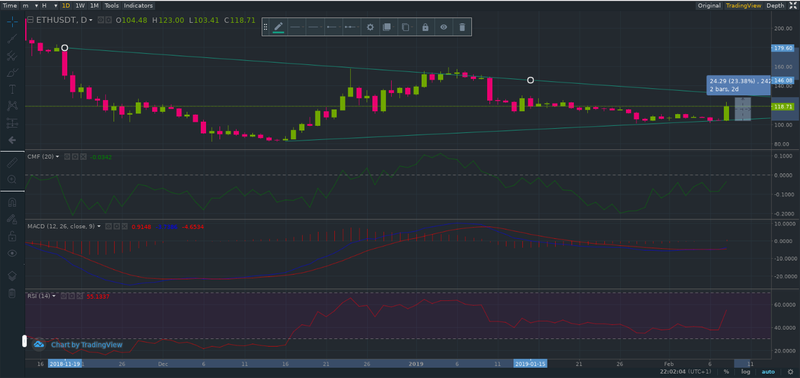800x378 pixels.
Task: Select the trend line drawing tool
Action: (12, 38)
